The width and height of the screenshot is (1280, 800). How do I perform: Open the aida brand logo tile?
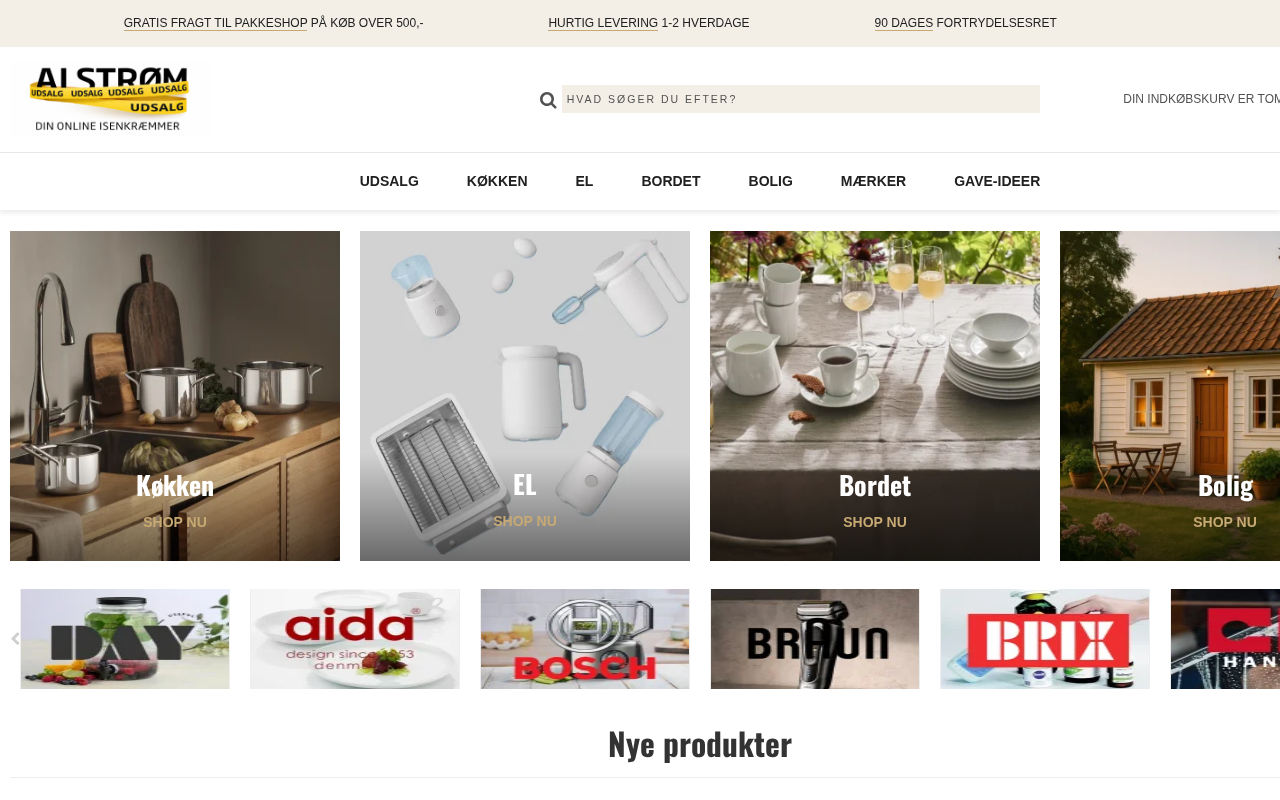point(355,639)
